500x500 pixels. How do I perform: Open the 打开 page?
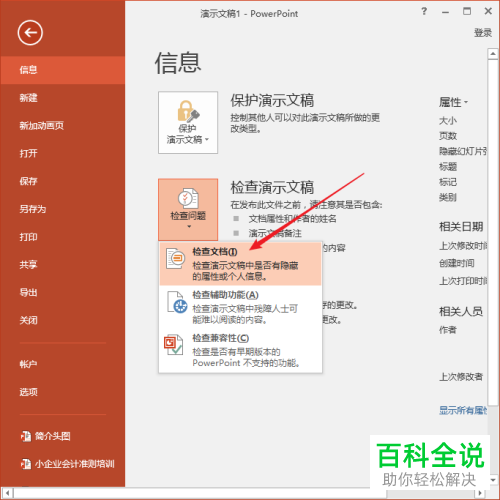(63, 153)
